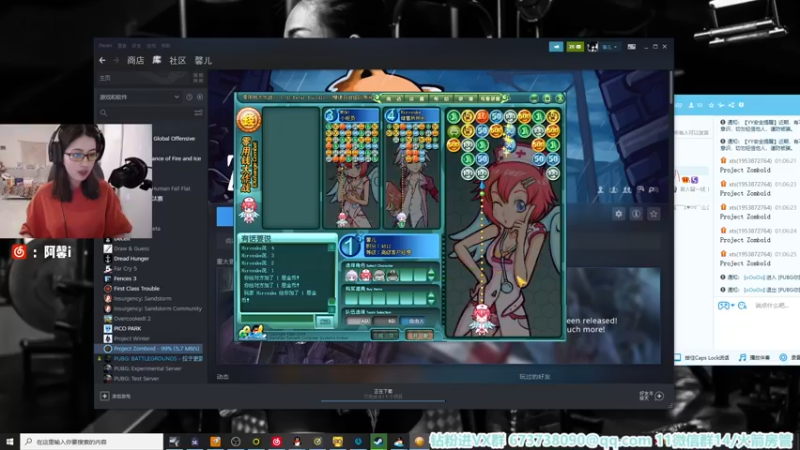Go back with Steam's left arrow
The height and width of the screenshot is (450, 800).
103,60
